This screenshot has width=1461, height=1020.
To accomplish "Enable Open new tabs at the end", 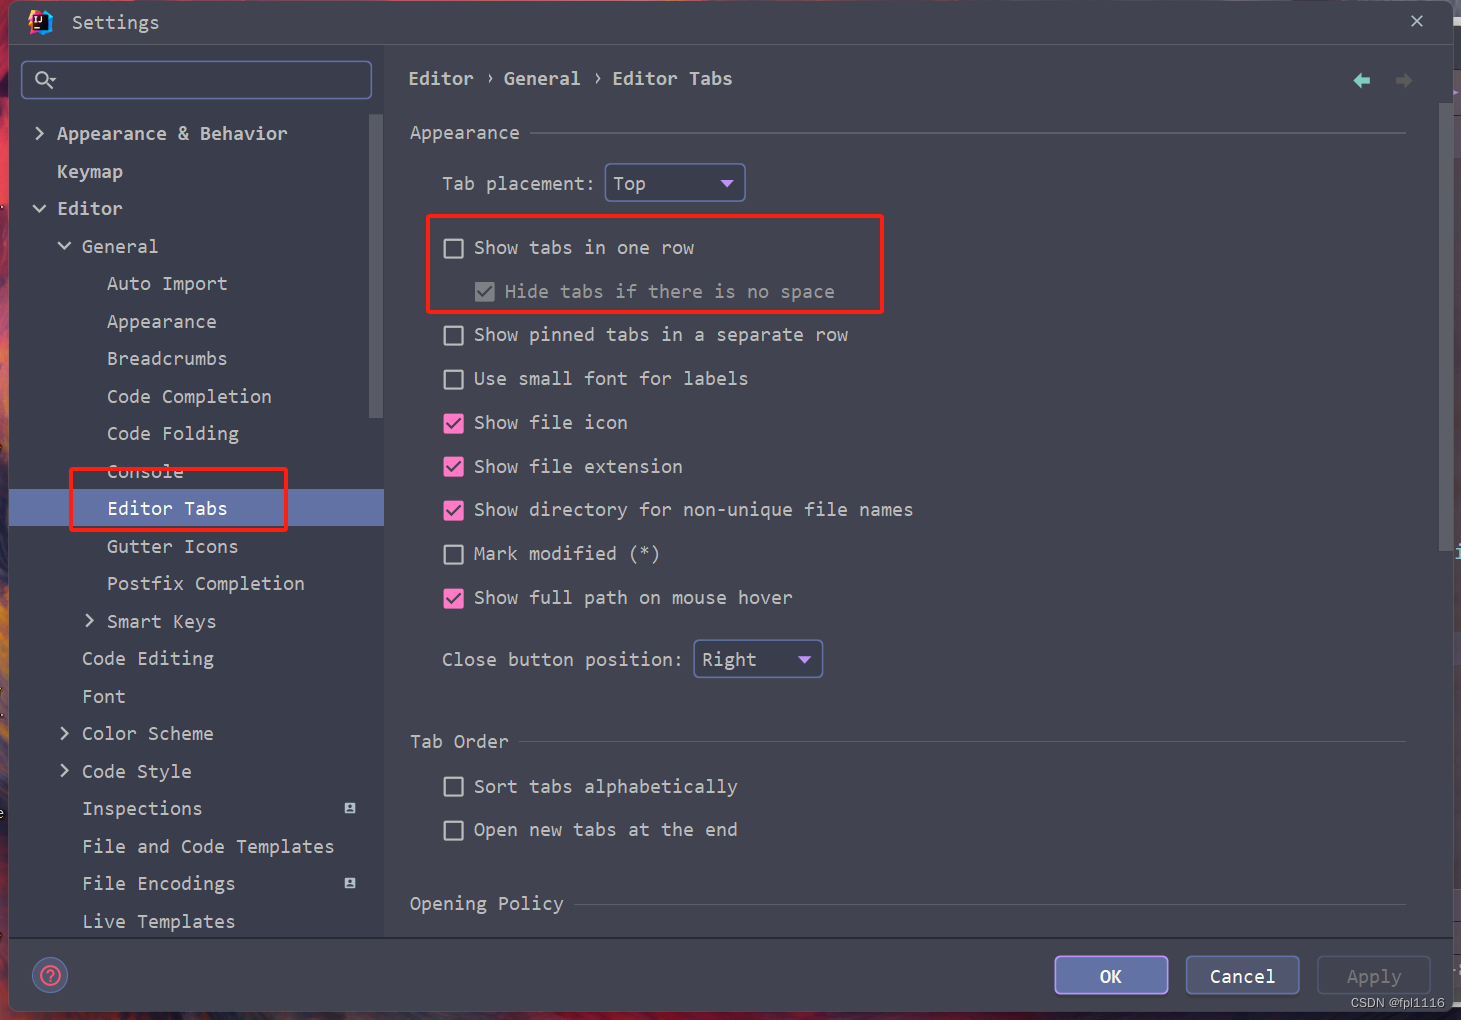I will 454,830.
